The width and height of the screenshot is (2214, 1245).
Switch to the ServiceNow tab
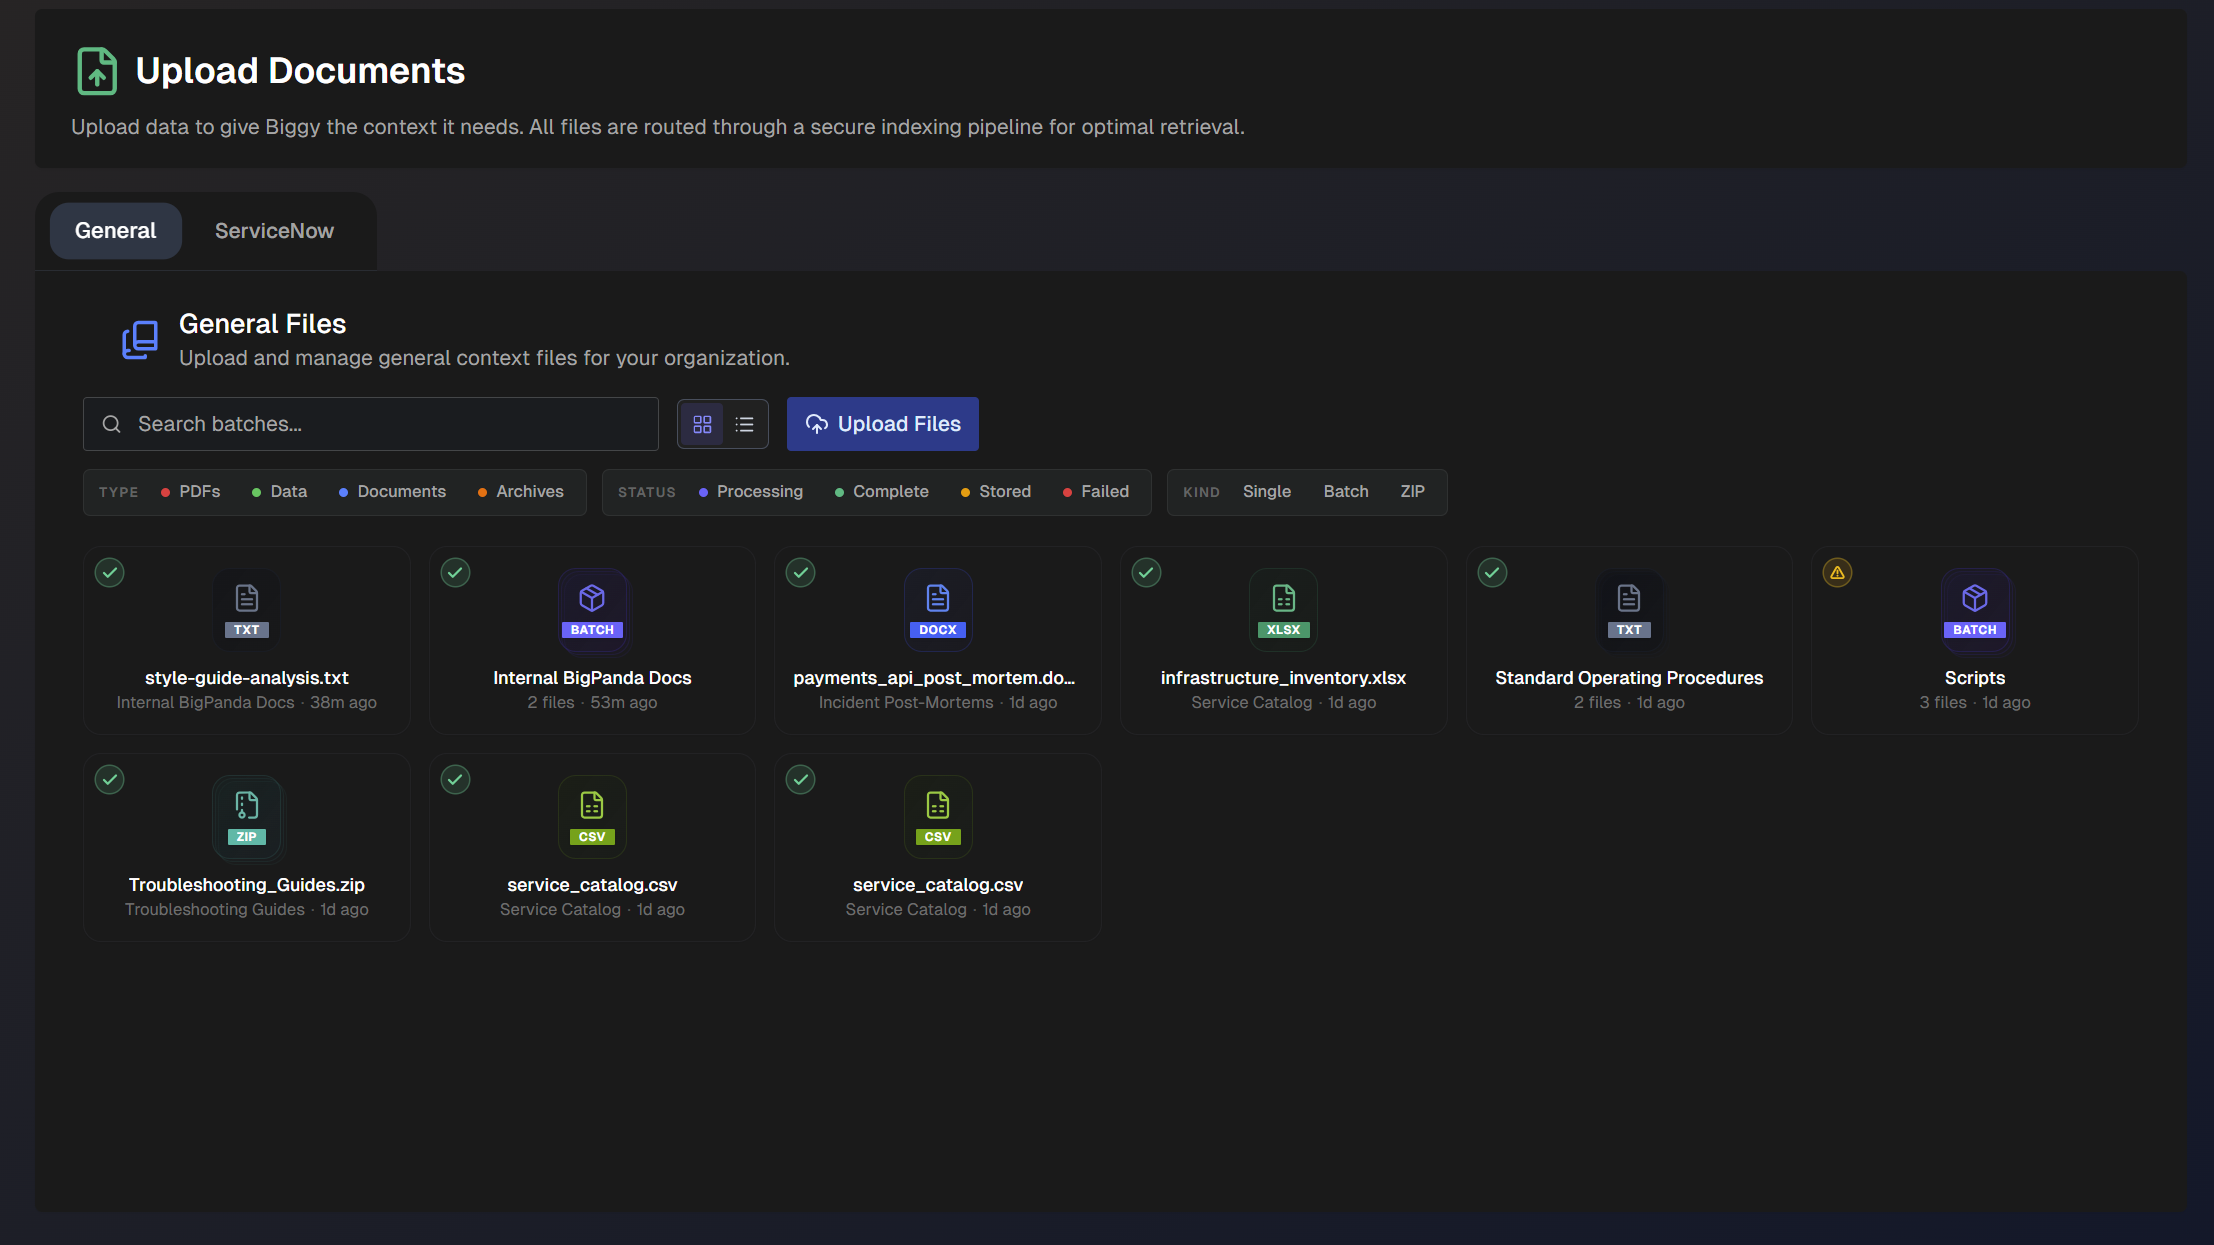click(x=274, y=230)
